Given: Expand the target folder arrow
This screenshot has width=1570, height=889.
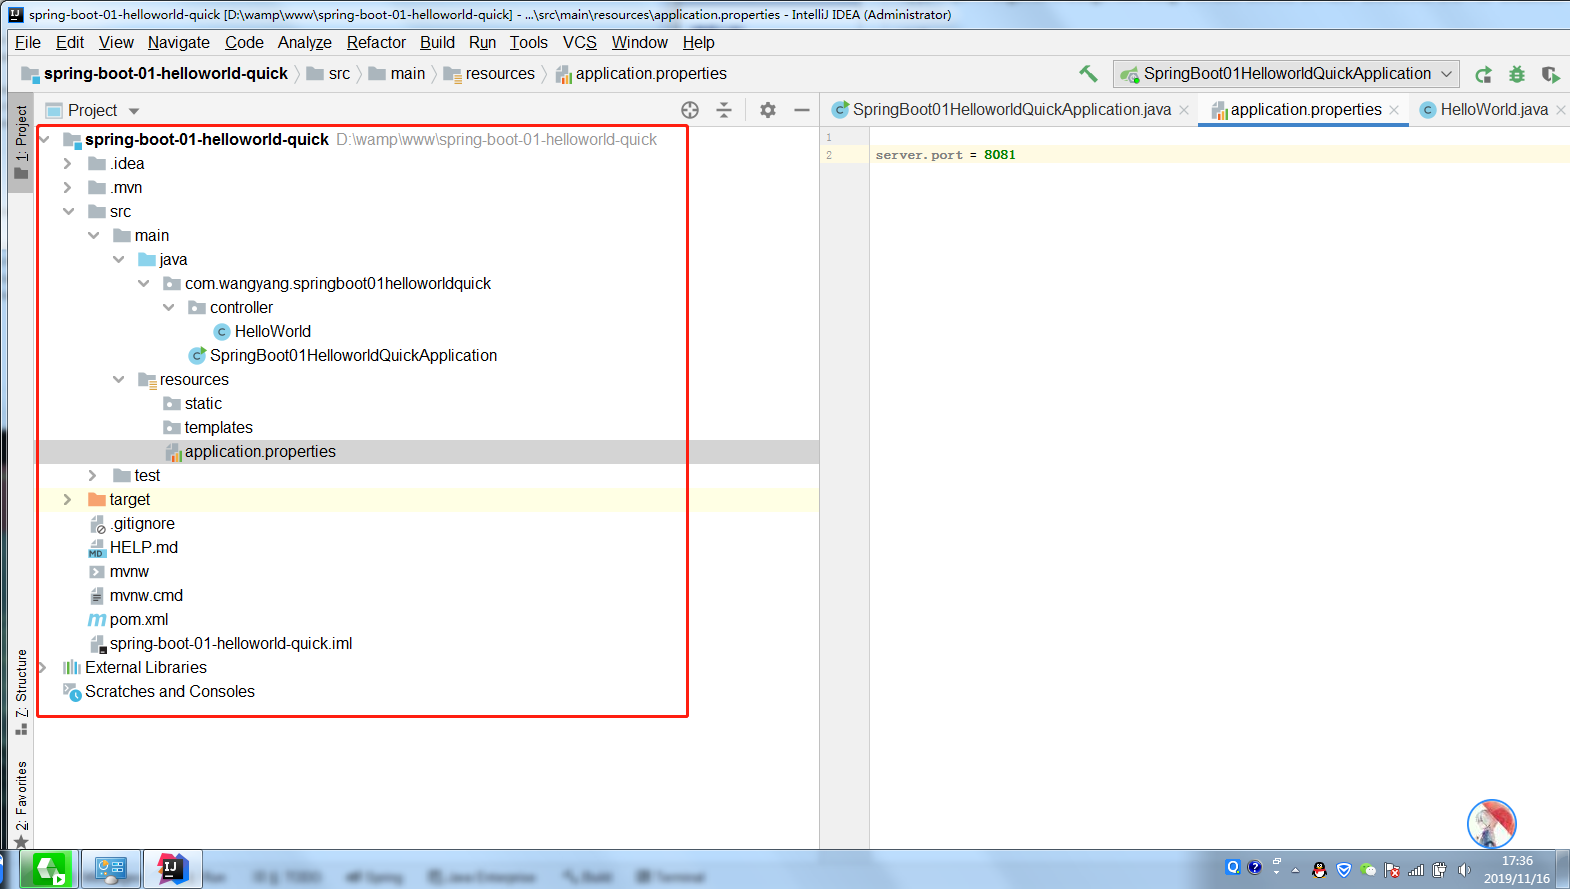Looking at the screenshot, I should point(68,500).
